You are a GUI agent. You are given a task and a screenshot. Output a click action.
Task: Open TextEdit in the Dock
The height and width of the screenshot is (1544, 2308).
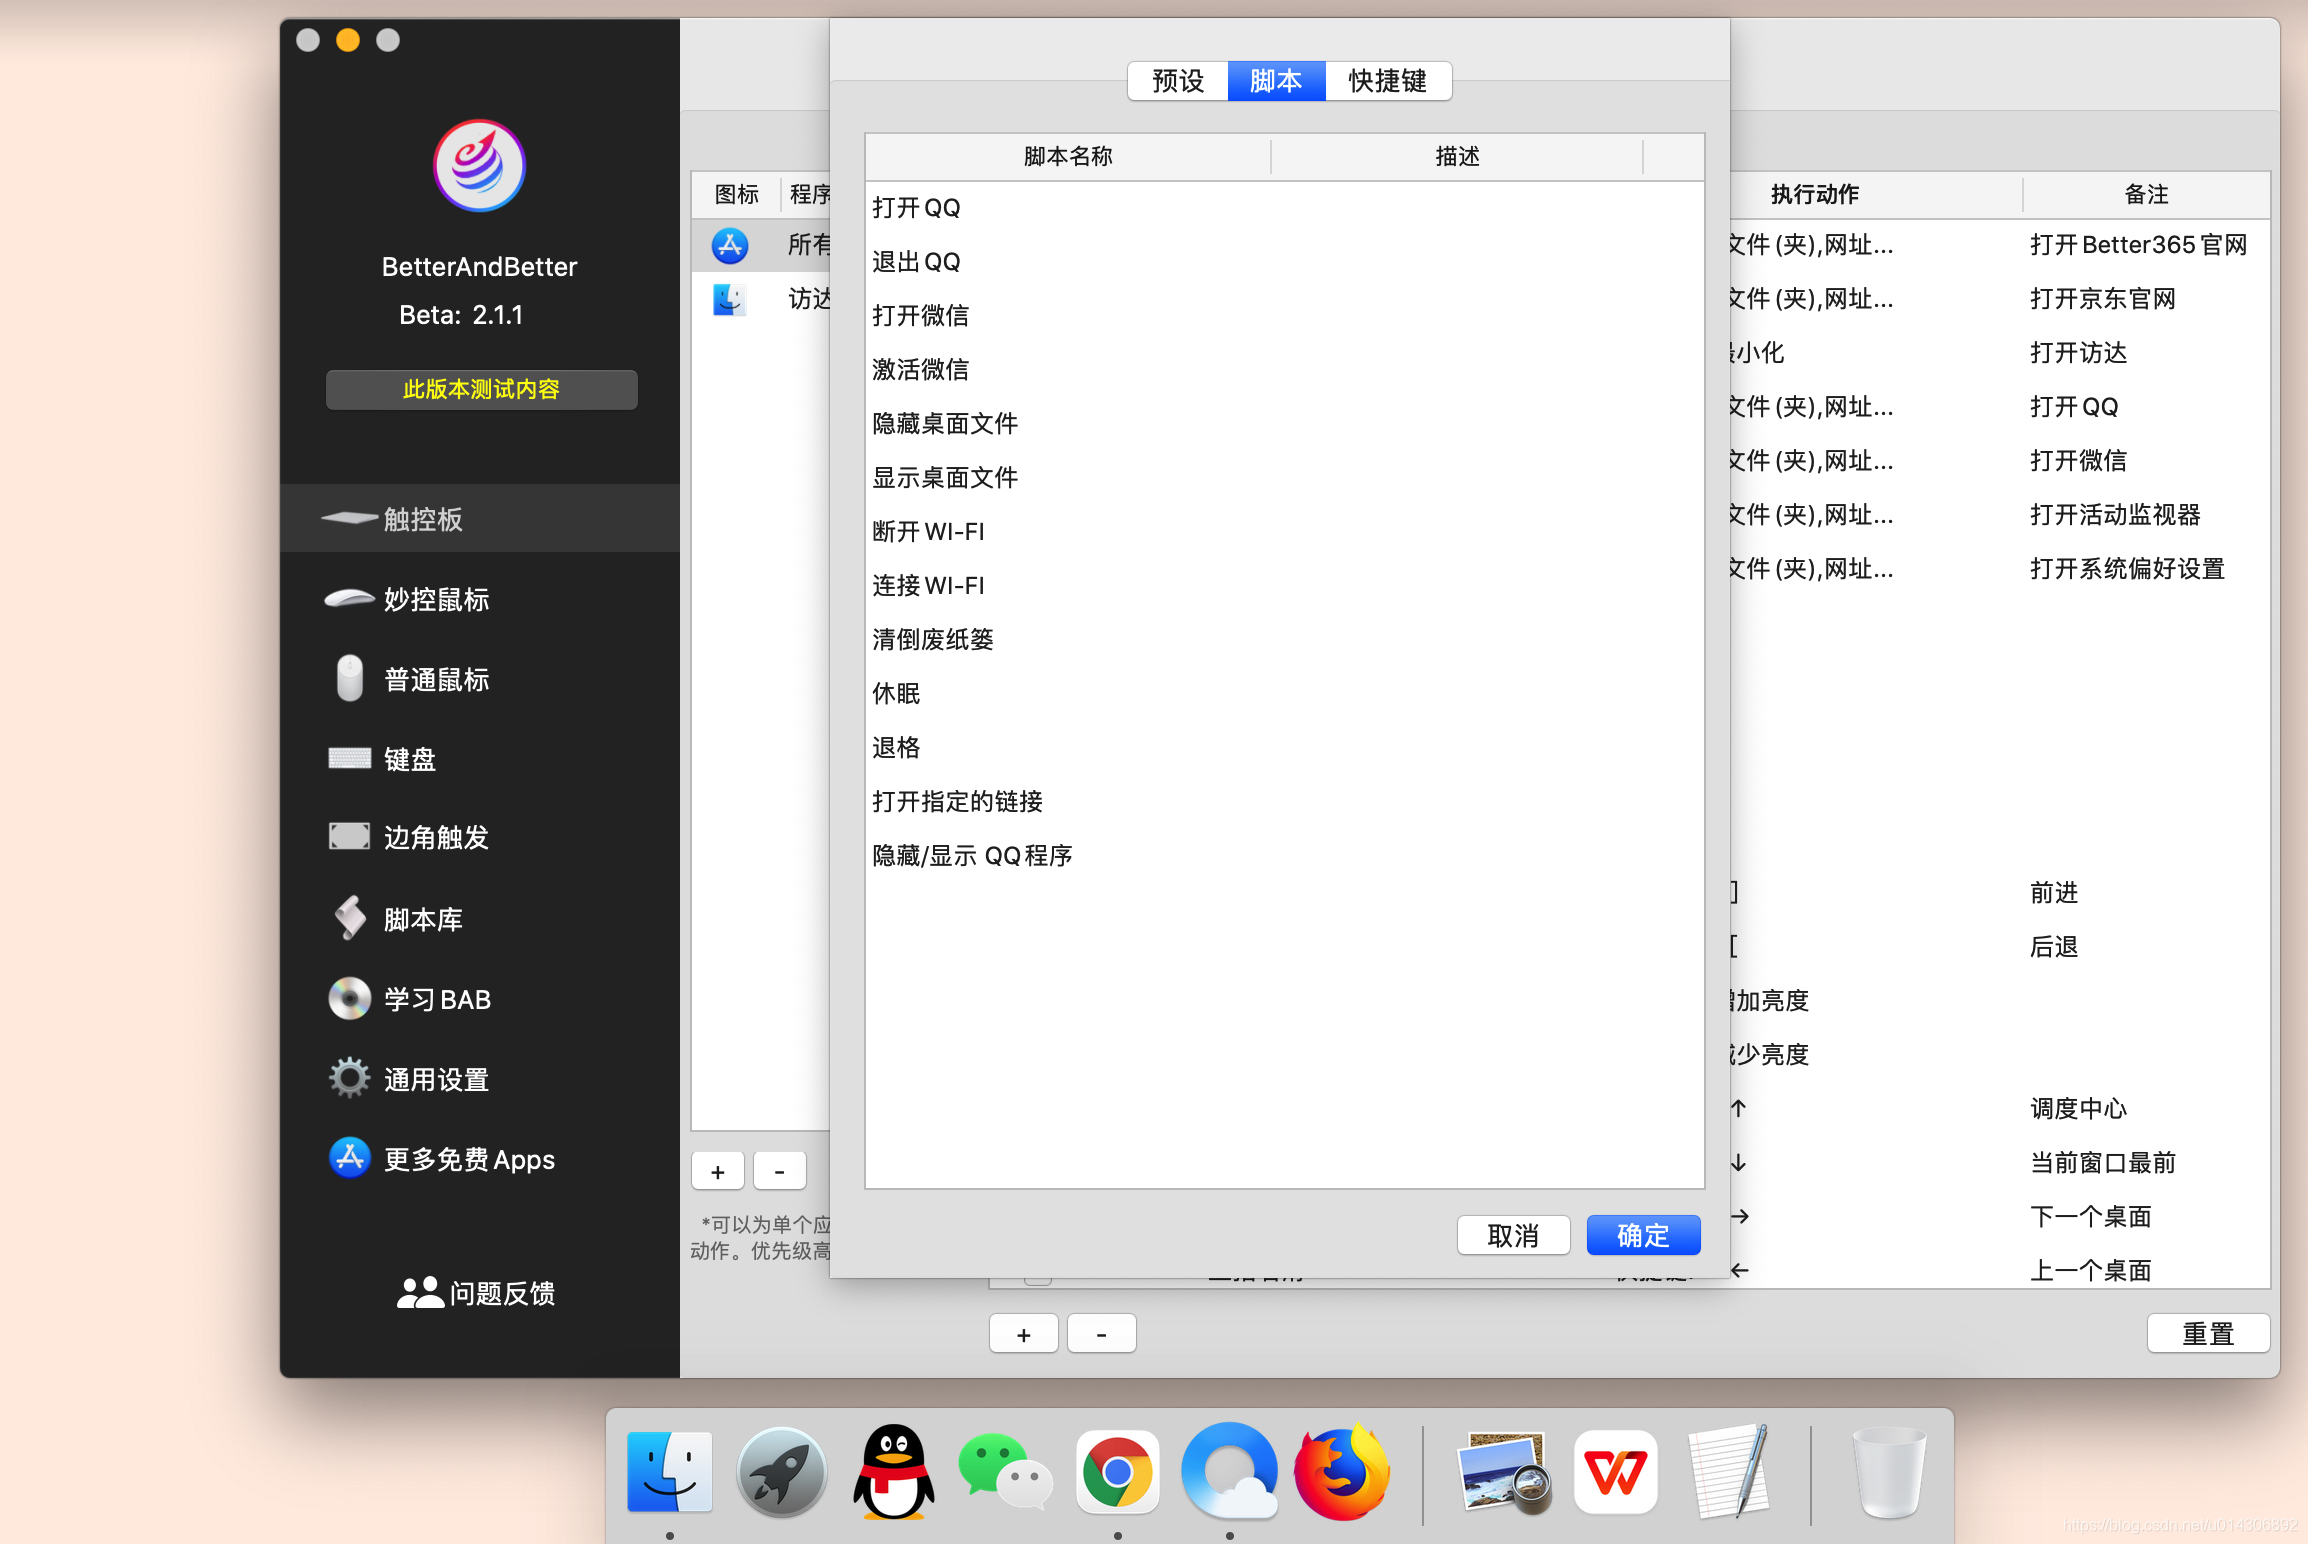(1728, 1472)
